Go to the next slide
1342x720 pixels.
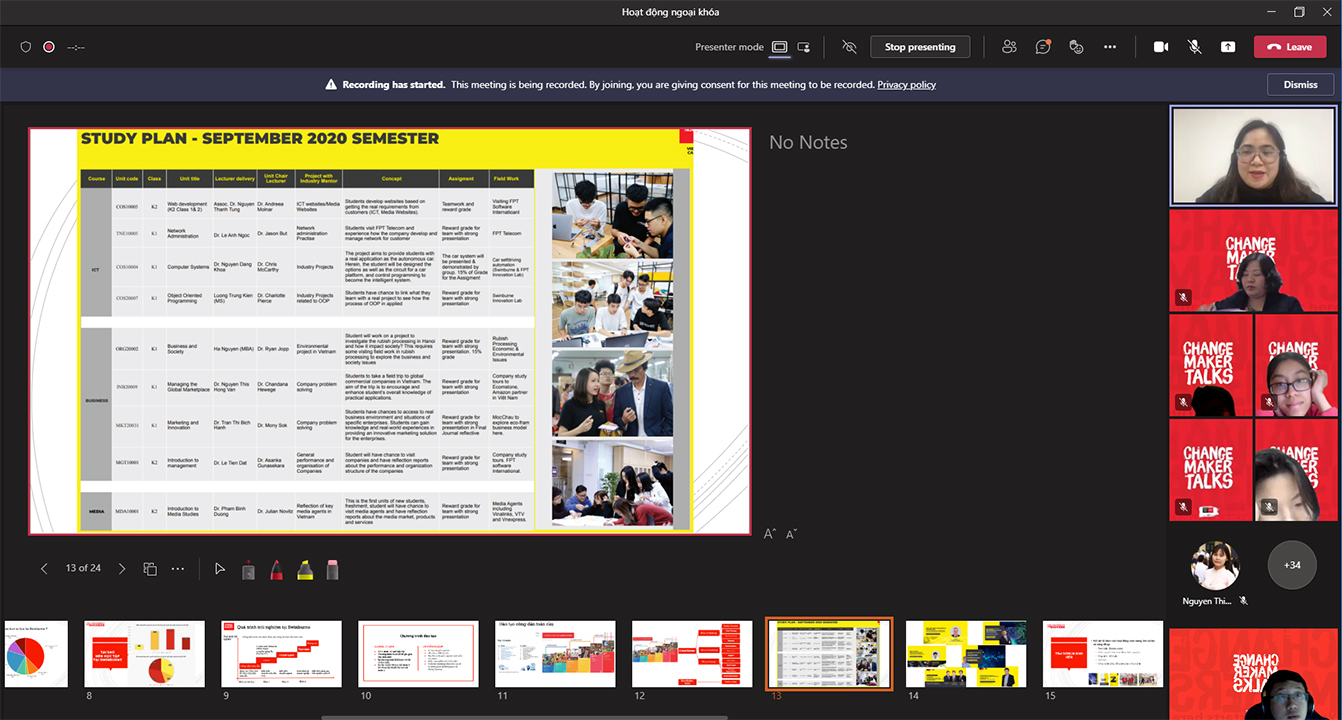coord(122,569)
